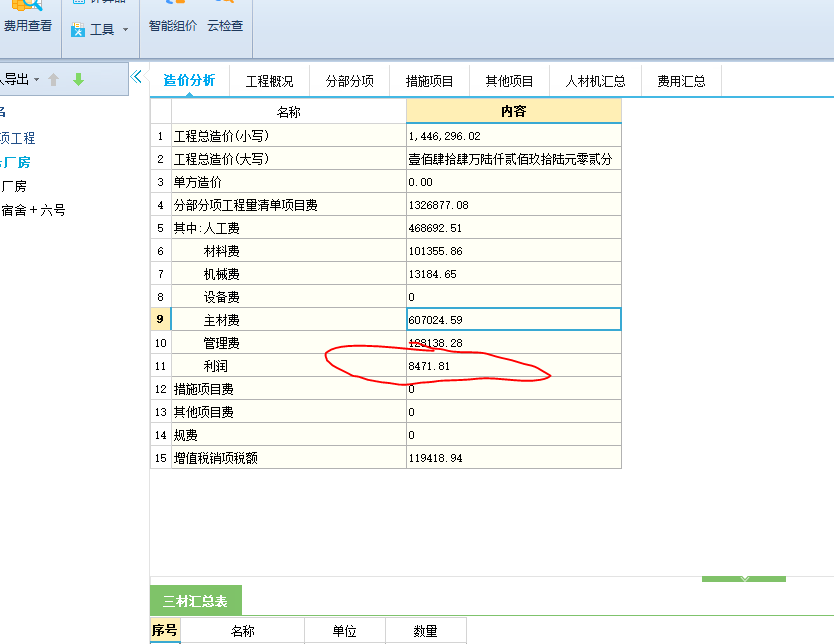Open the 费用查看 cost view tool
834x644 pixels.
pos(28,16)
